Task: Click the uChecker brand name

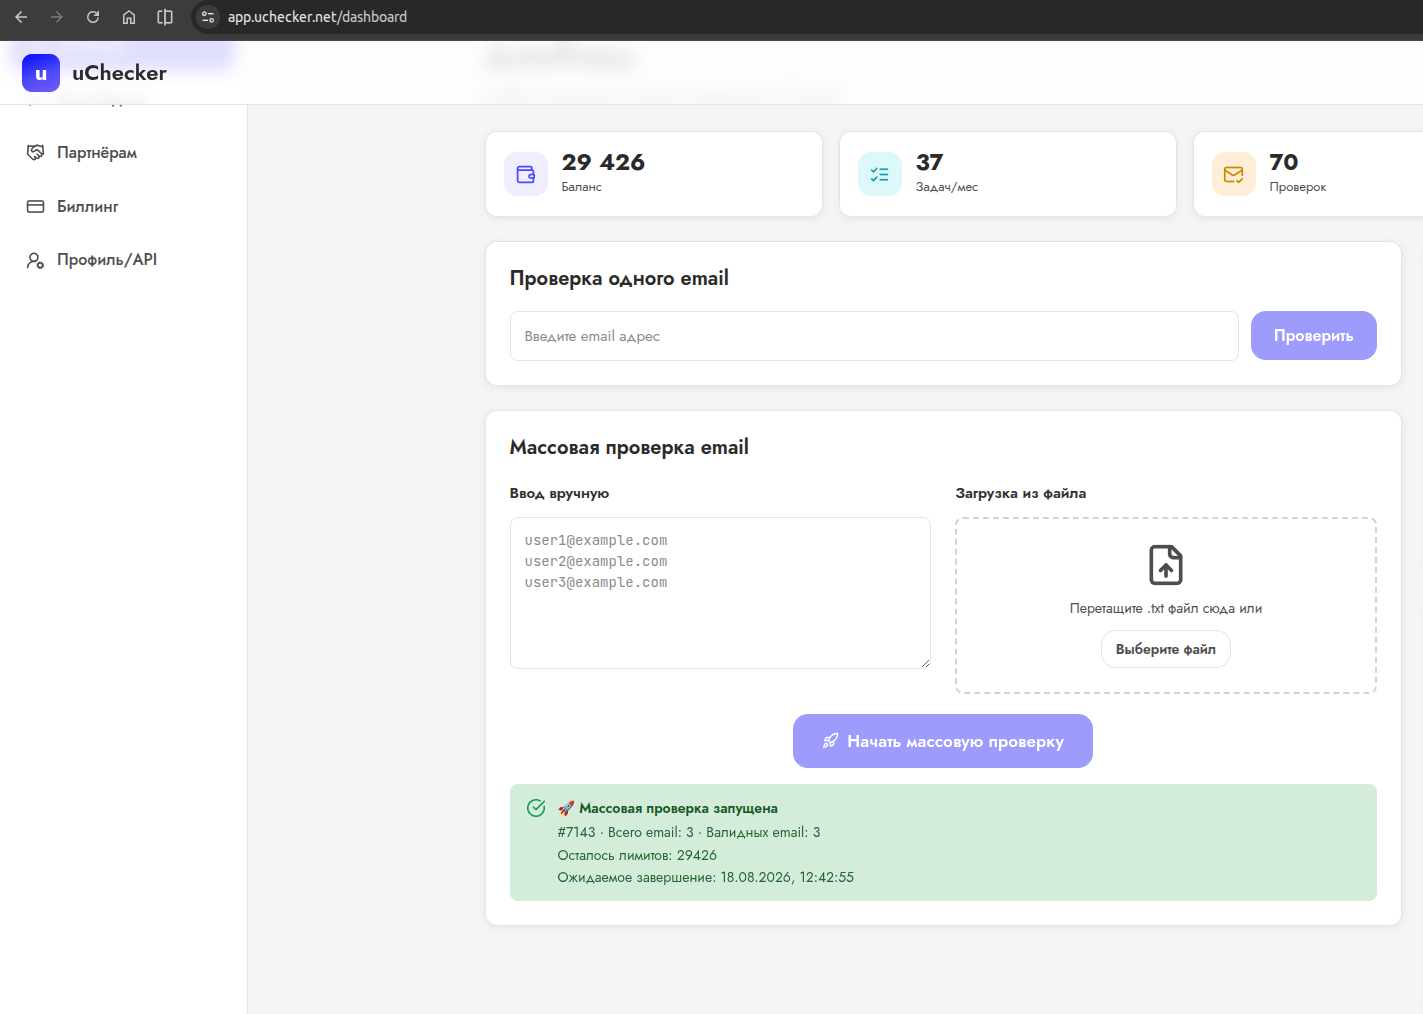Action: [x=119, y=73]
